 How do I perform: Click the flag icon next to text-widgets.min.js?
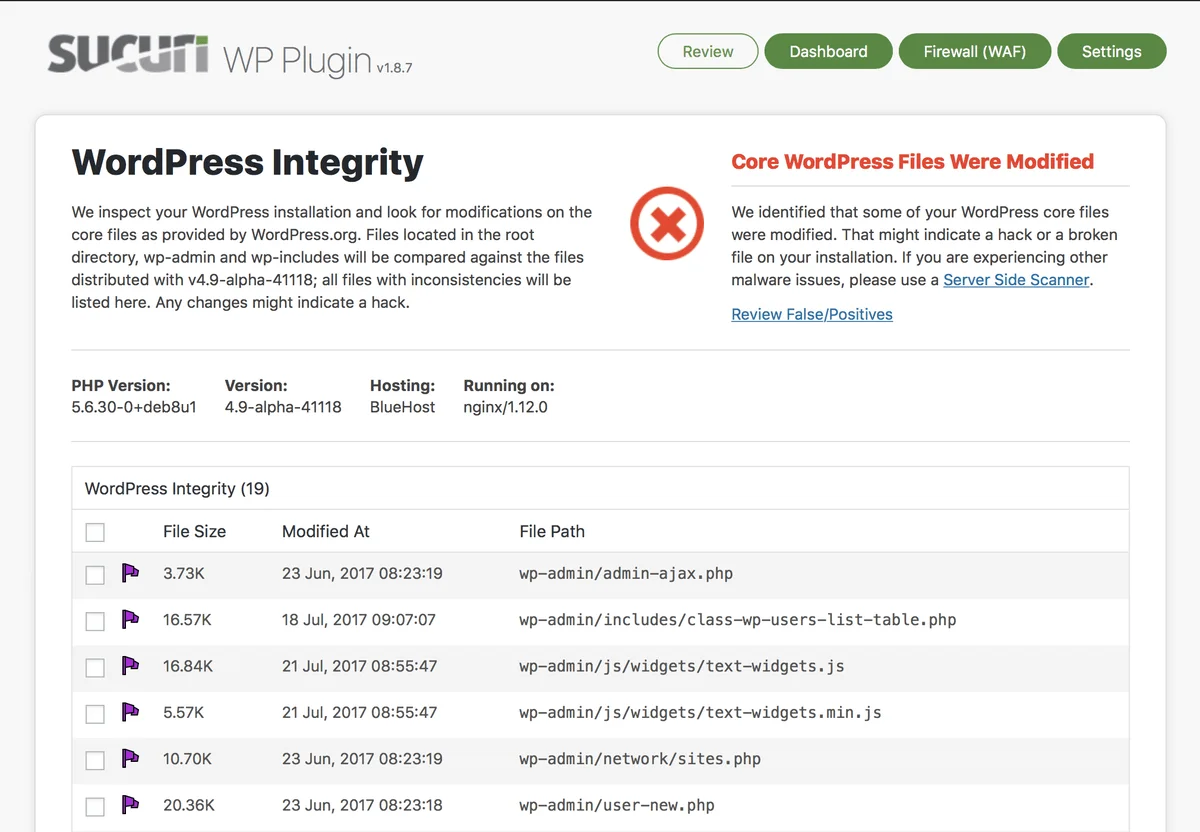tap(129, 712)
